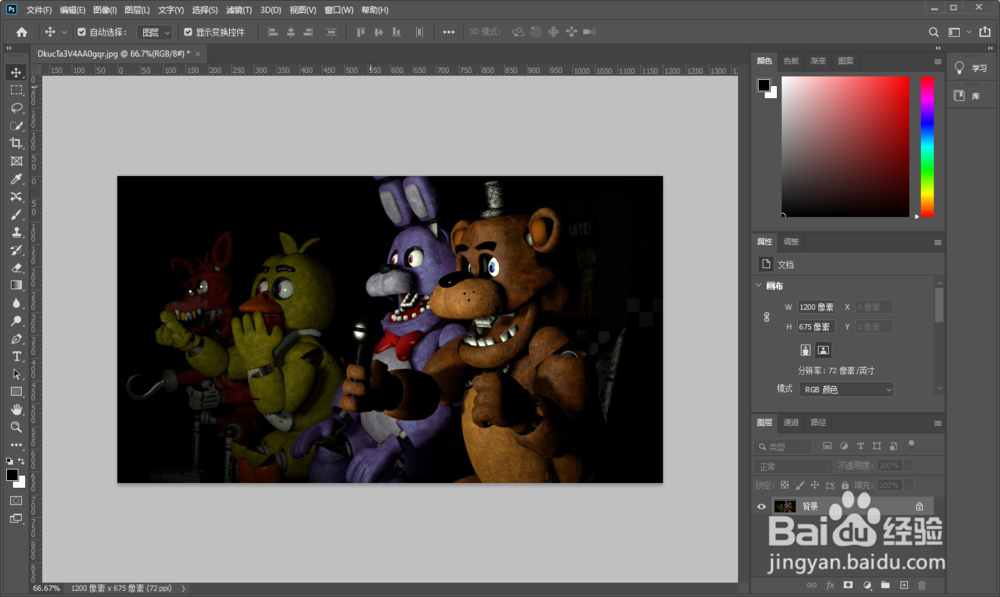Set canvas to landscape orientation
Image resolution: width=1000 pixels, height=597 pixels.
click(x=823, y=350)
